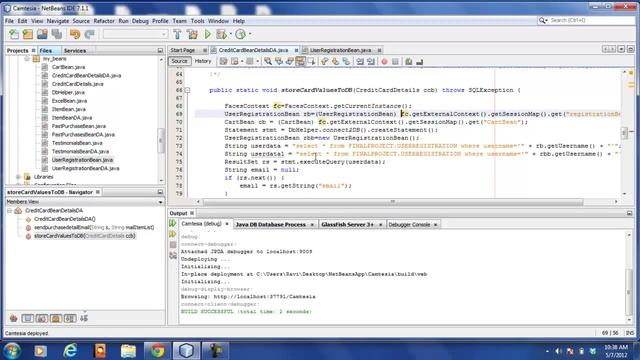Click the Comment editor toolbar icon
The width and height of the screenshot is (640, 360).
[409, 62]
